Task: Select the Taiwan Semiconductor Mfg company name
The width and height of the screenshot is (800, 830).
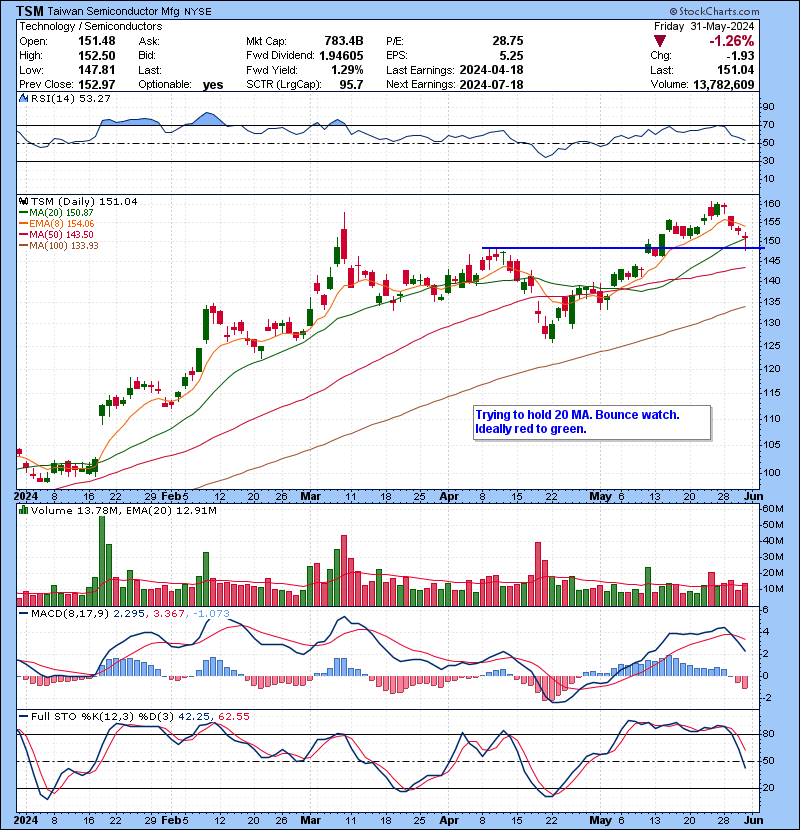Action: [114, 11]
